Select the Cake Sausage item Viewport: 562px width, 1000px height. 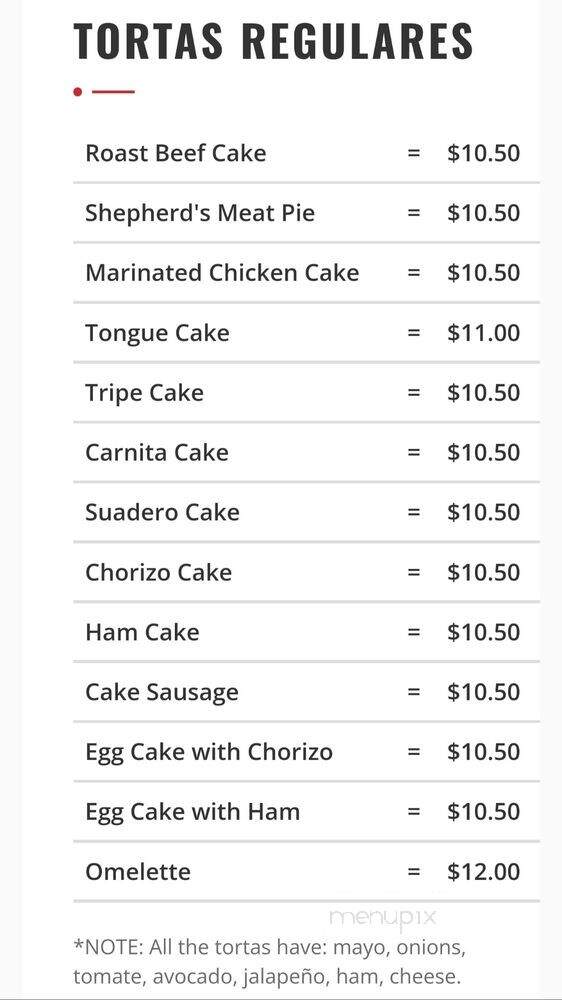[306, 693]
